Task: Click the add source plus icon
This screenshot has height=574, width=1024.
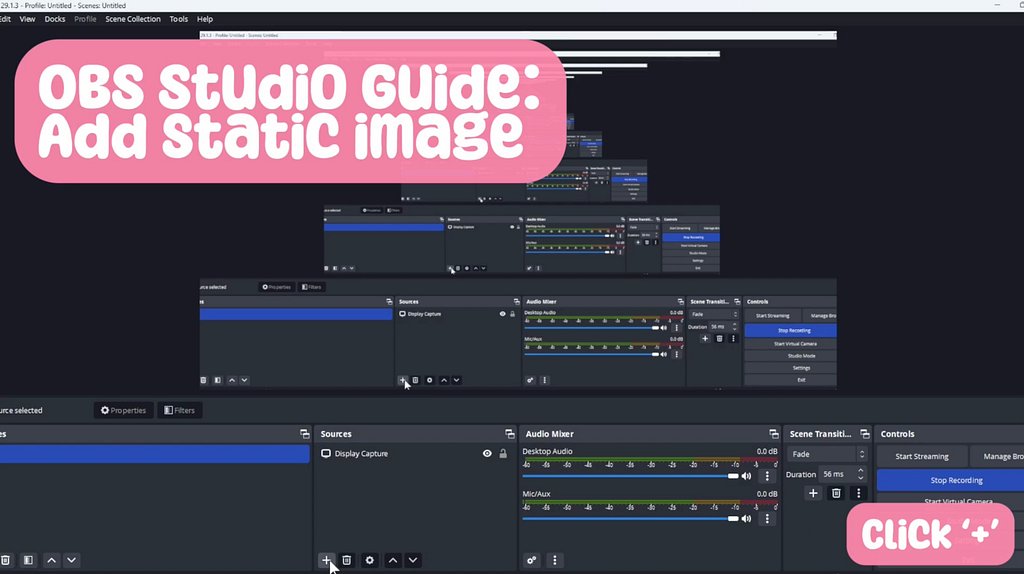Action: [x=326, y=560]
